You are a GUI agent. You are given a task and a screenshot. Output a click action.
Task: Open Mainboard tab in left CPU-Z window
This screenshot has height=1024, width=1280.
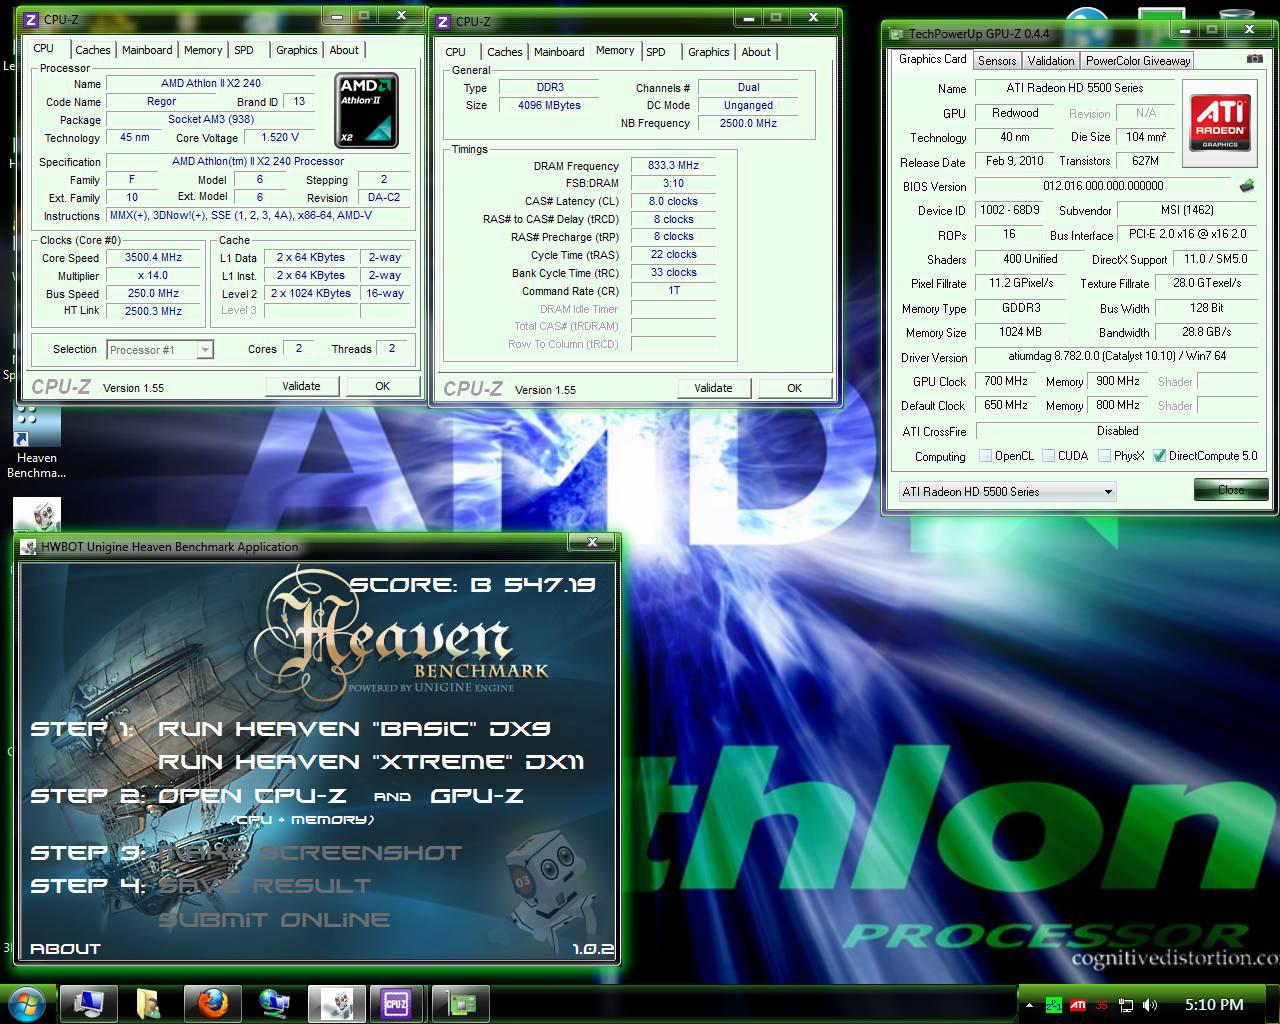(147, 50)
